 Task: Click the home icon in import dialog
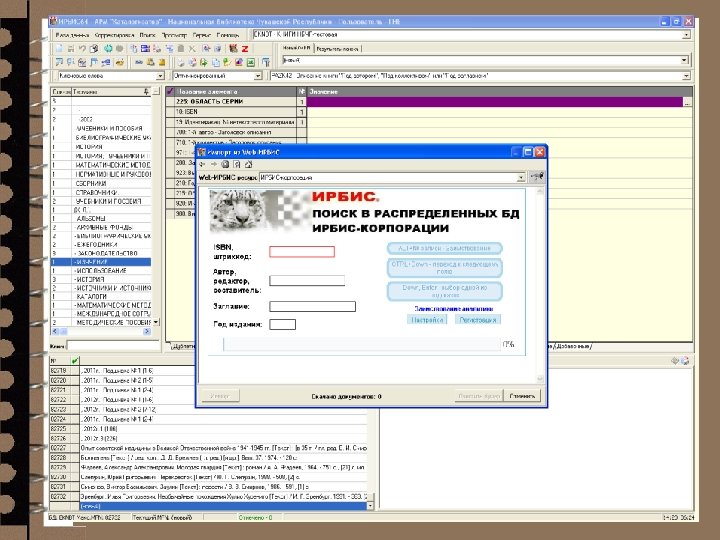click(248, 164)
